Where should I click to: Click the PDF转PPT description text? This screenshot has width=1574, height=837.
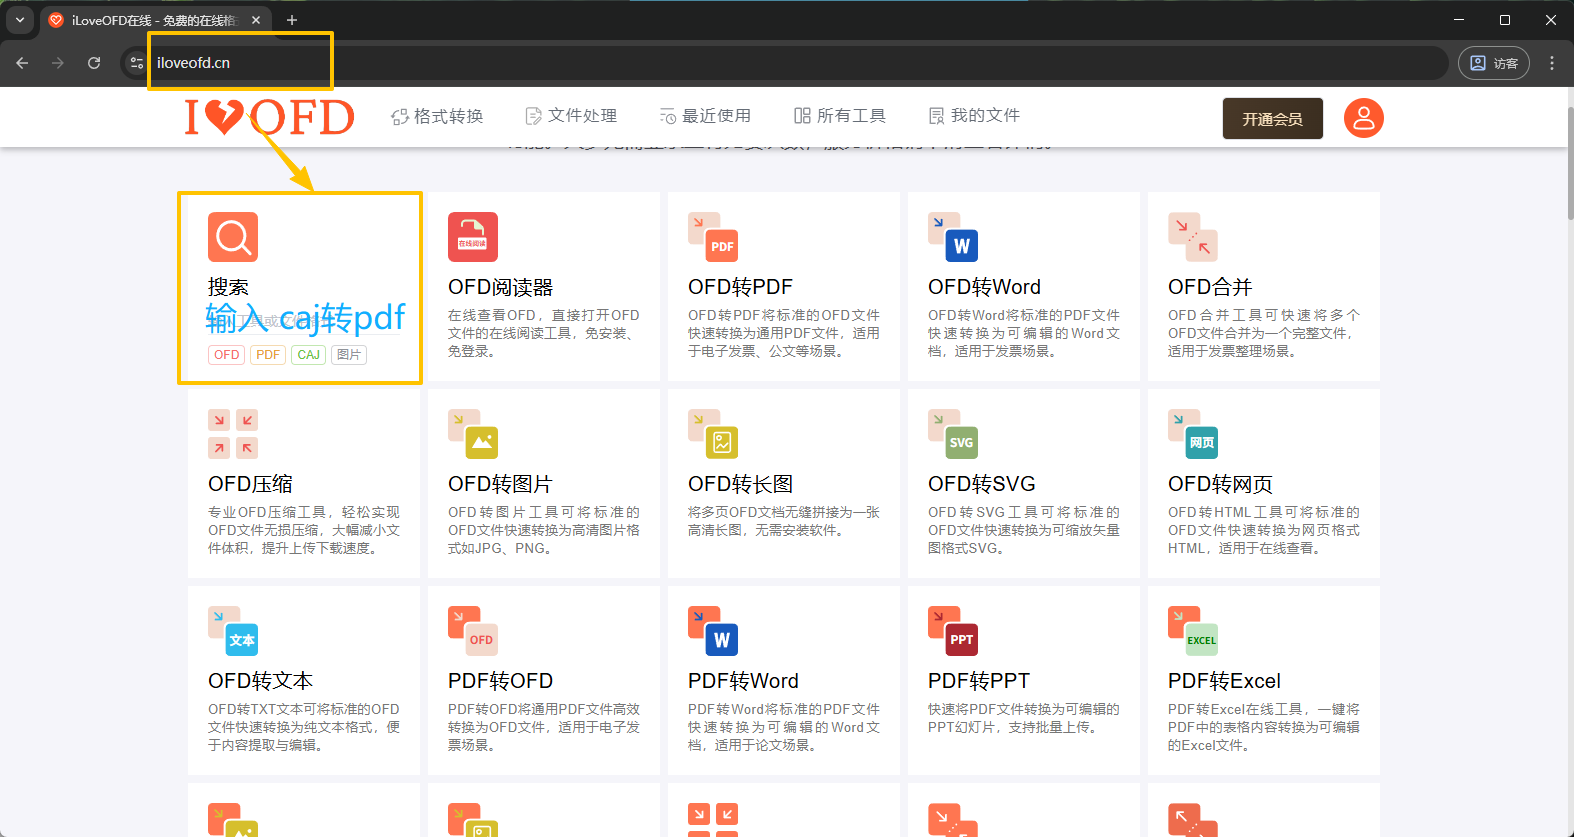pos(1024,718)
